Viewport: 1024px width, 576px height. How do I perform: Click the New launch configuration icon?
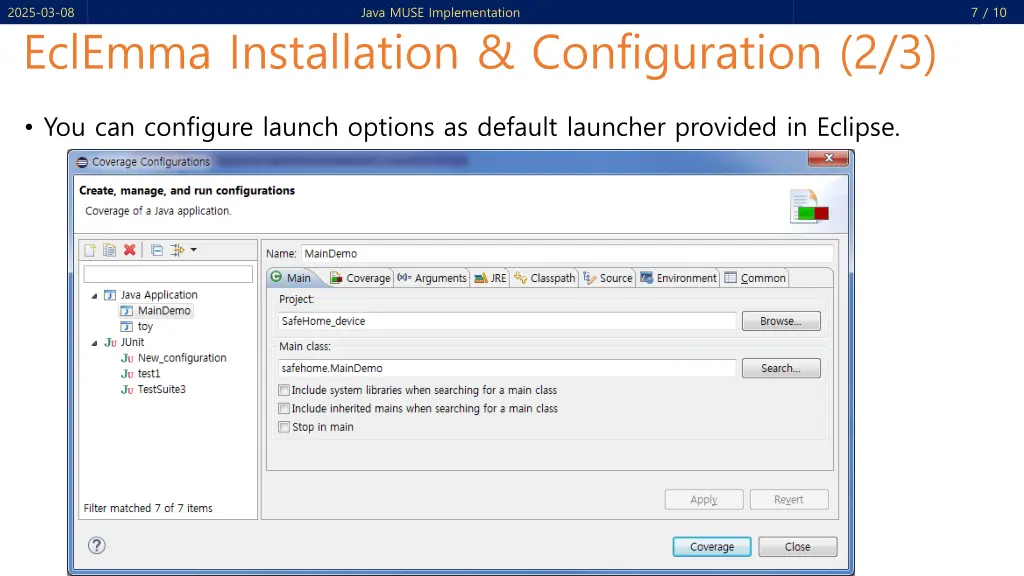pyautogui.click(x=90, y=250)
